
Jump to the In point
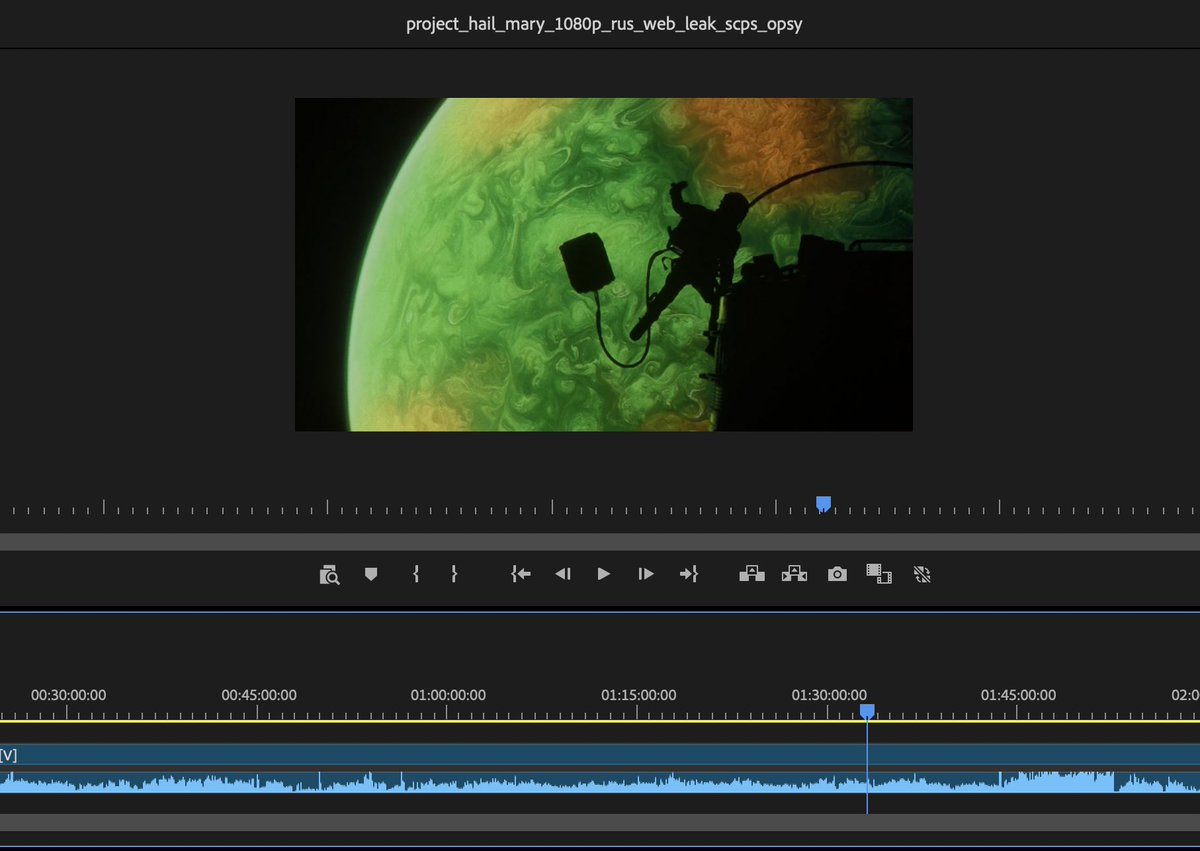[520, 574]
